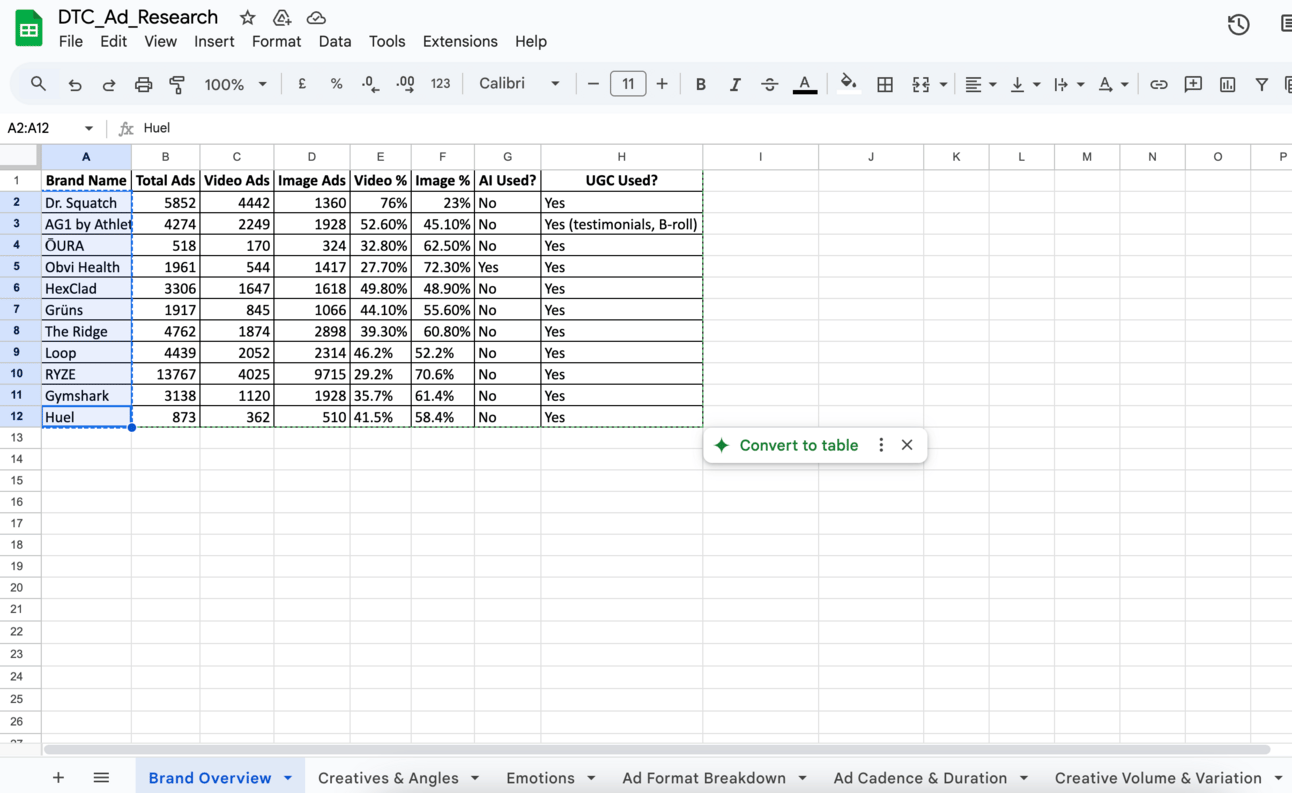
Task: Open vertical align dropdown
Action: tap(1025, 85)
